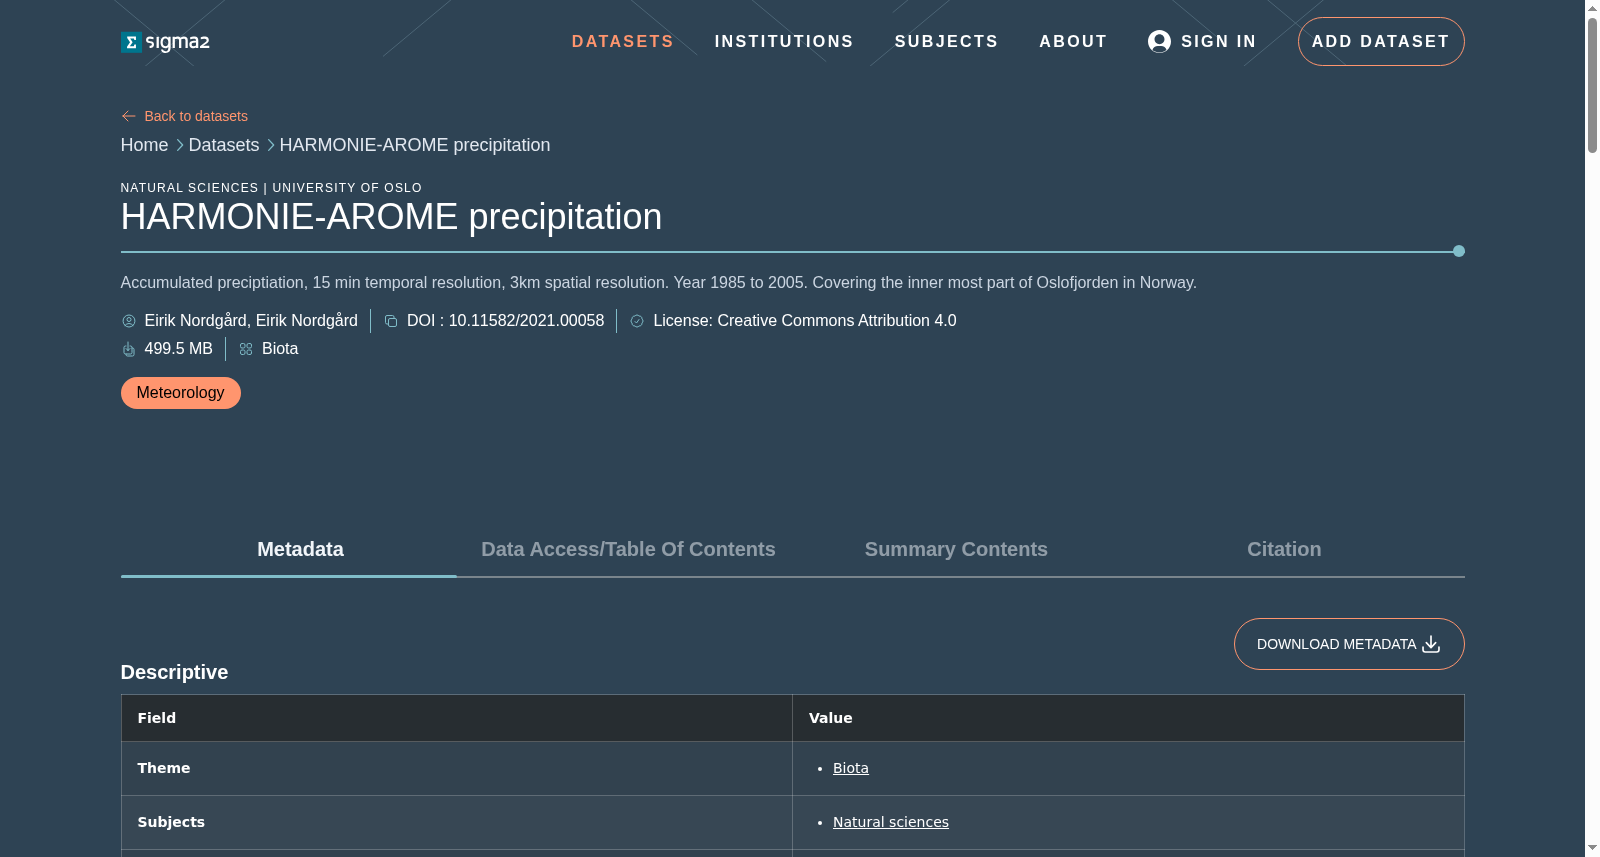This screenshot has height=857, width=1600.
Task: Switch to the Citation tab
Action: 1284,549
